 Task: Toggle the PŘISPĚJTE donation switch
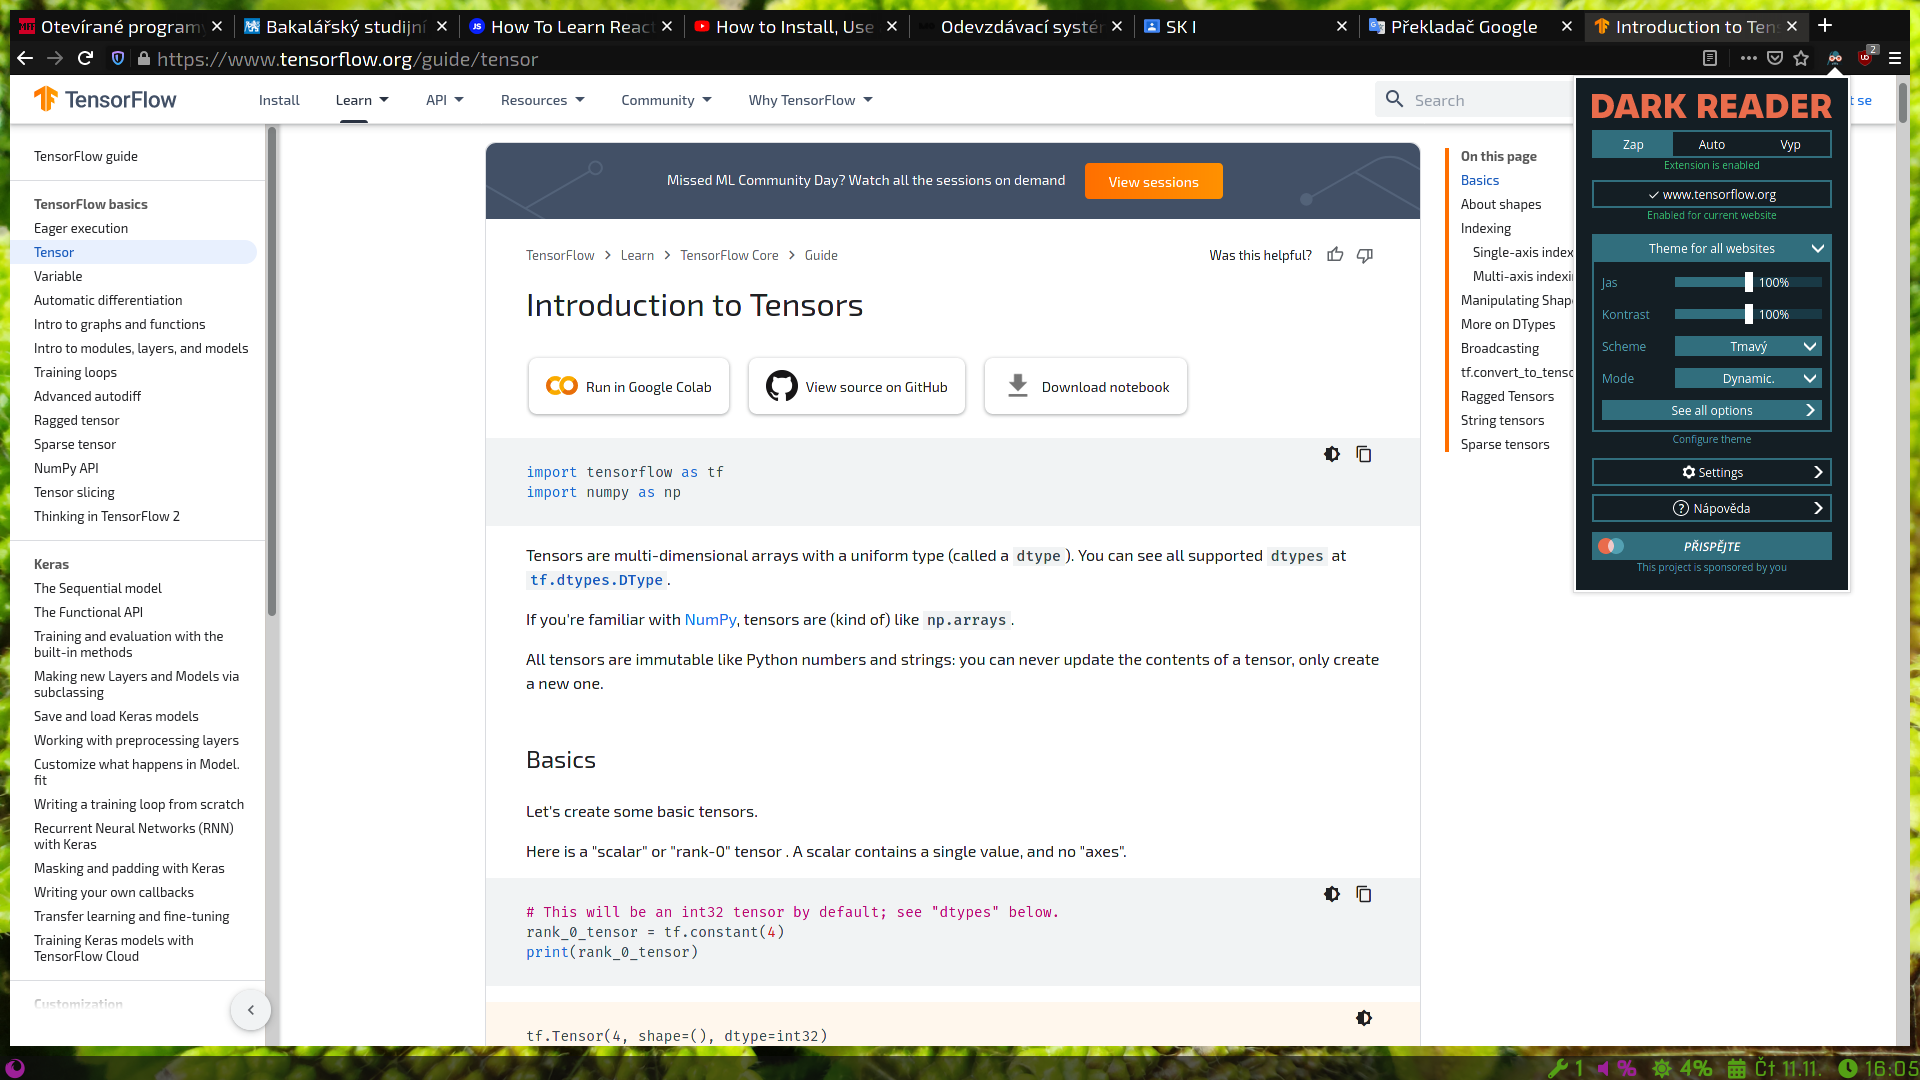pyautogui.click(x=1612, y=546)
